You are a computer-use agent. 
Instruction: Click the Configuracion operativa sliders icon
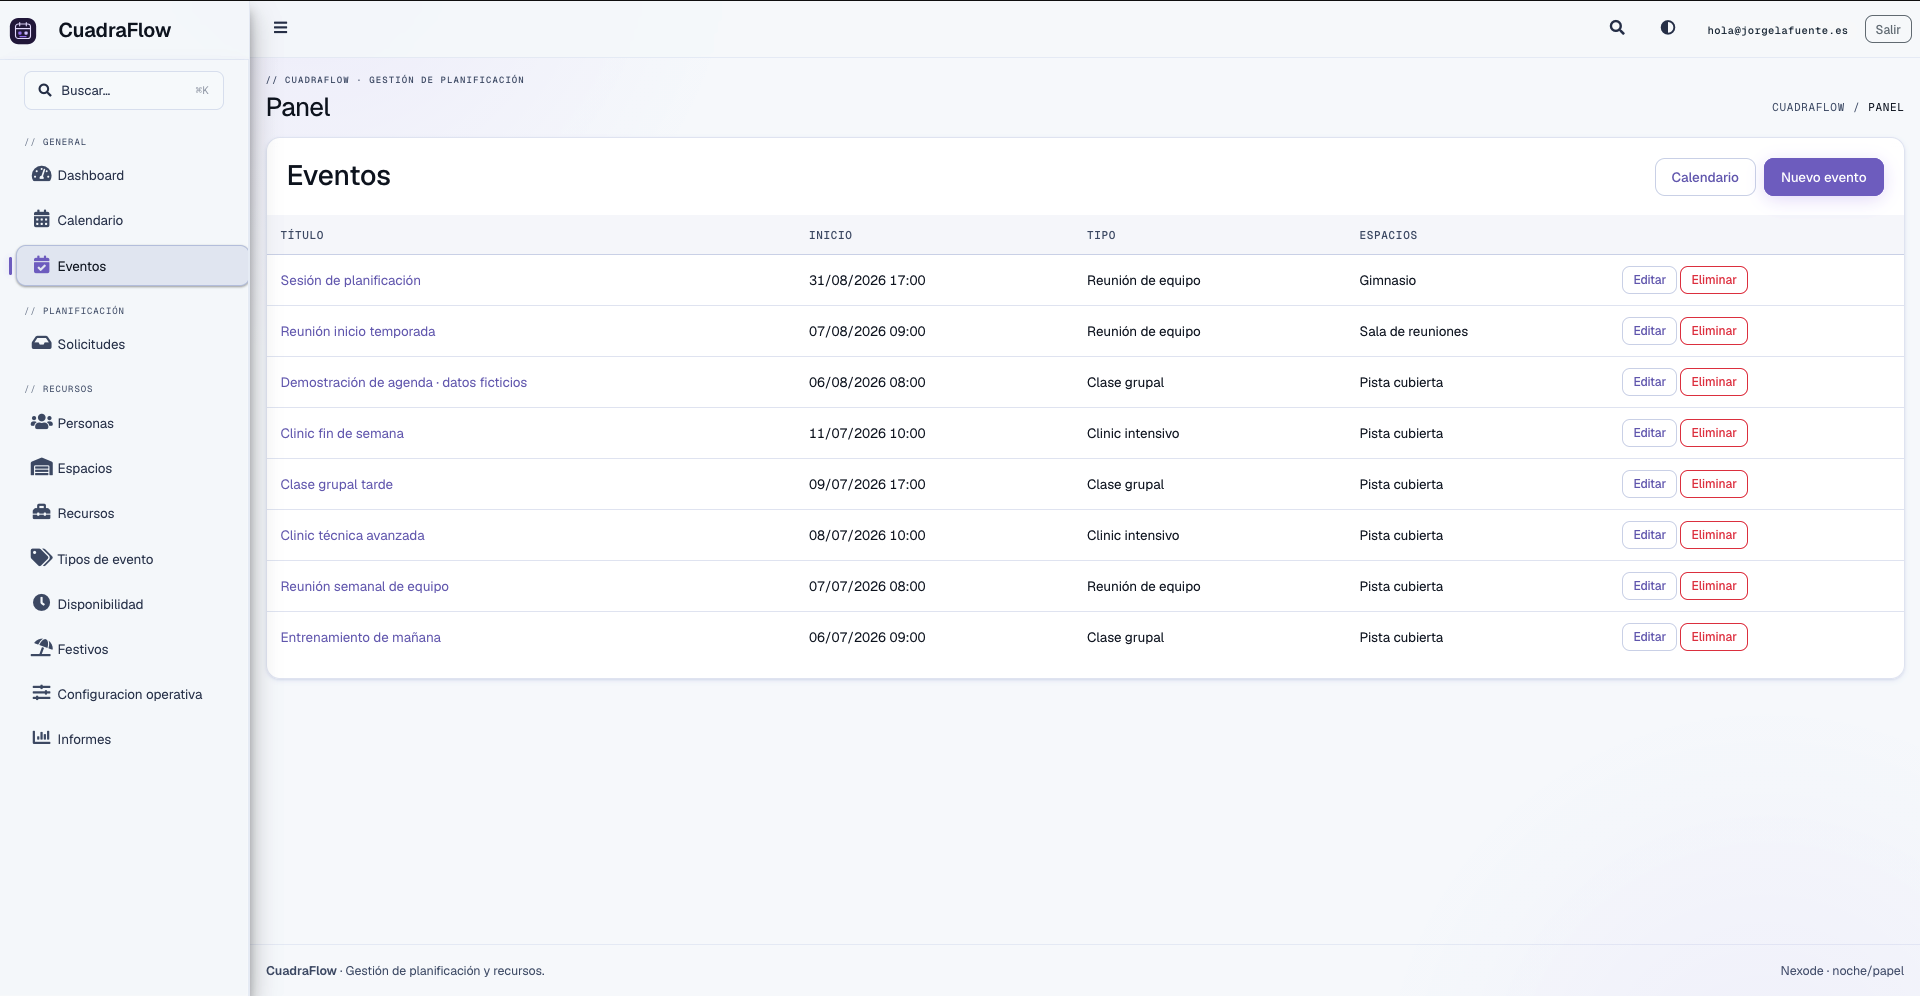[41, 693]
